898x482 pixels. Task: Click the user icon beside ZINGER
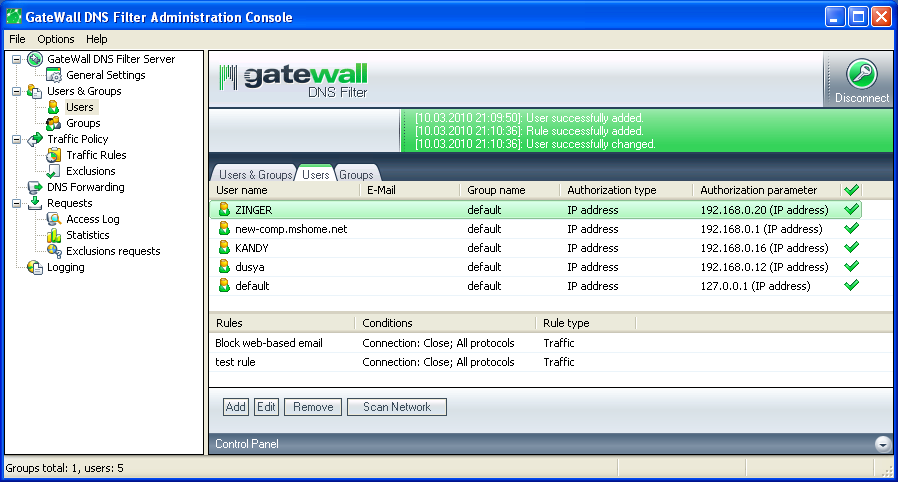tap(224, 210)
